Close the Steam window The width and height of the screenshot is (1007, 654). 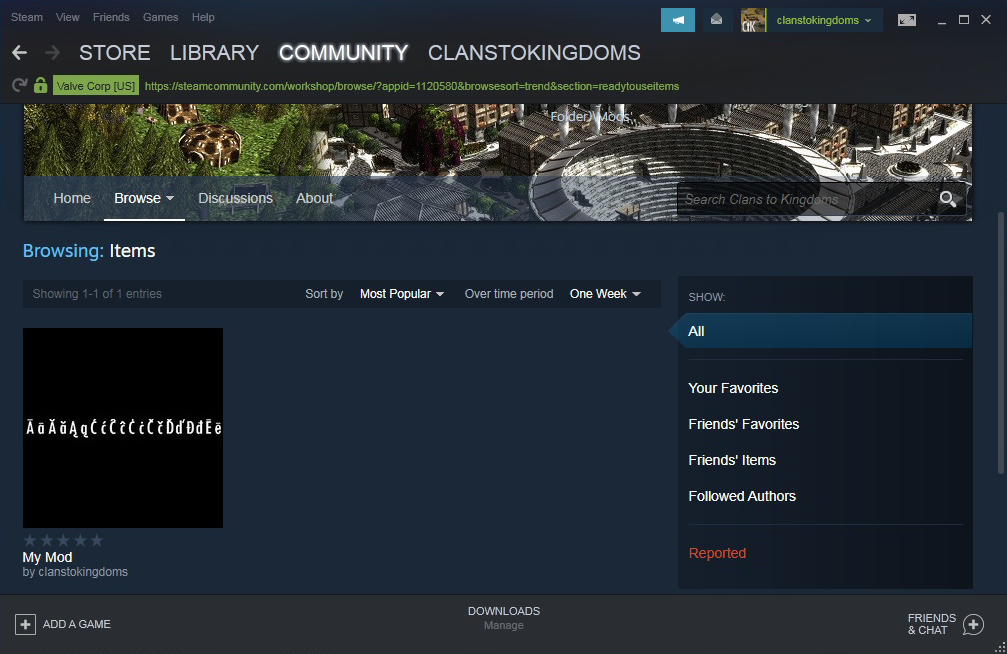(986, 20)
